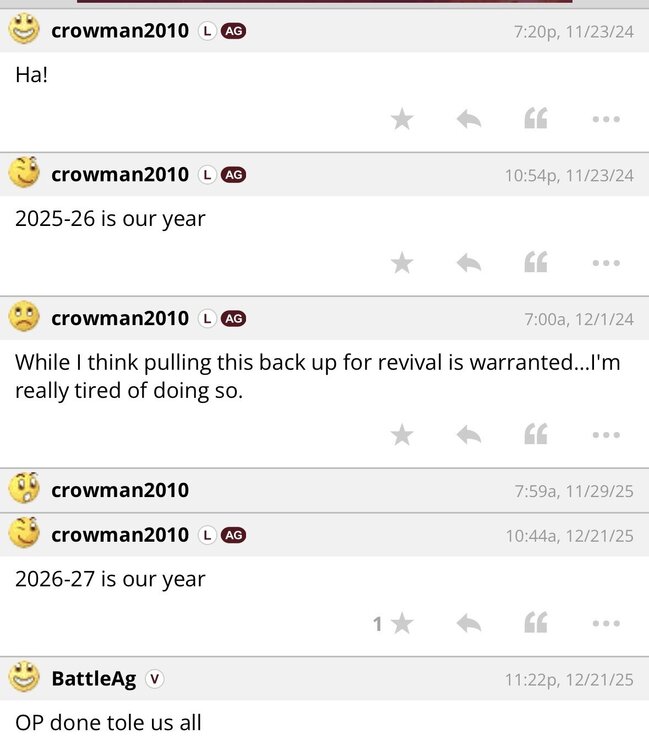This screenshot has width=649, height=750.
Task: Quote the "2026-27 is our year" post
Action: pyautogui.click(x=536, y=623)
